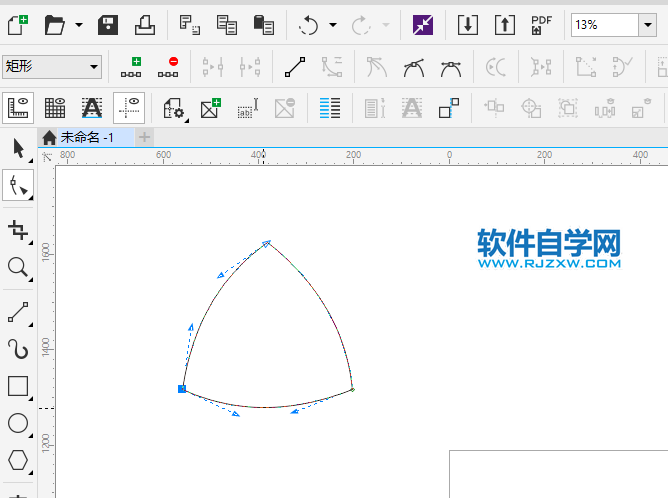Click the Save floppy disk icon
The width and height of the screenshot is (668, 498).
(x=108, y=25)
